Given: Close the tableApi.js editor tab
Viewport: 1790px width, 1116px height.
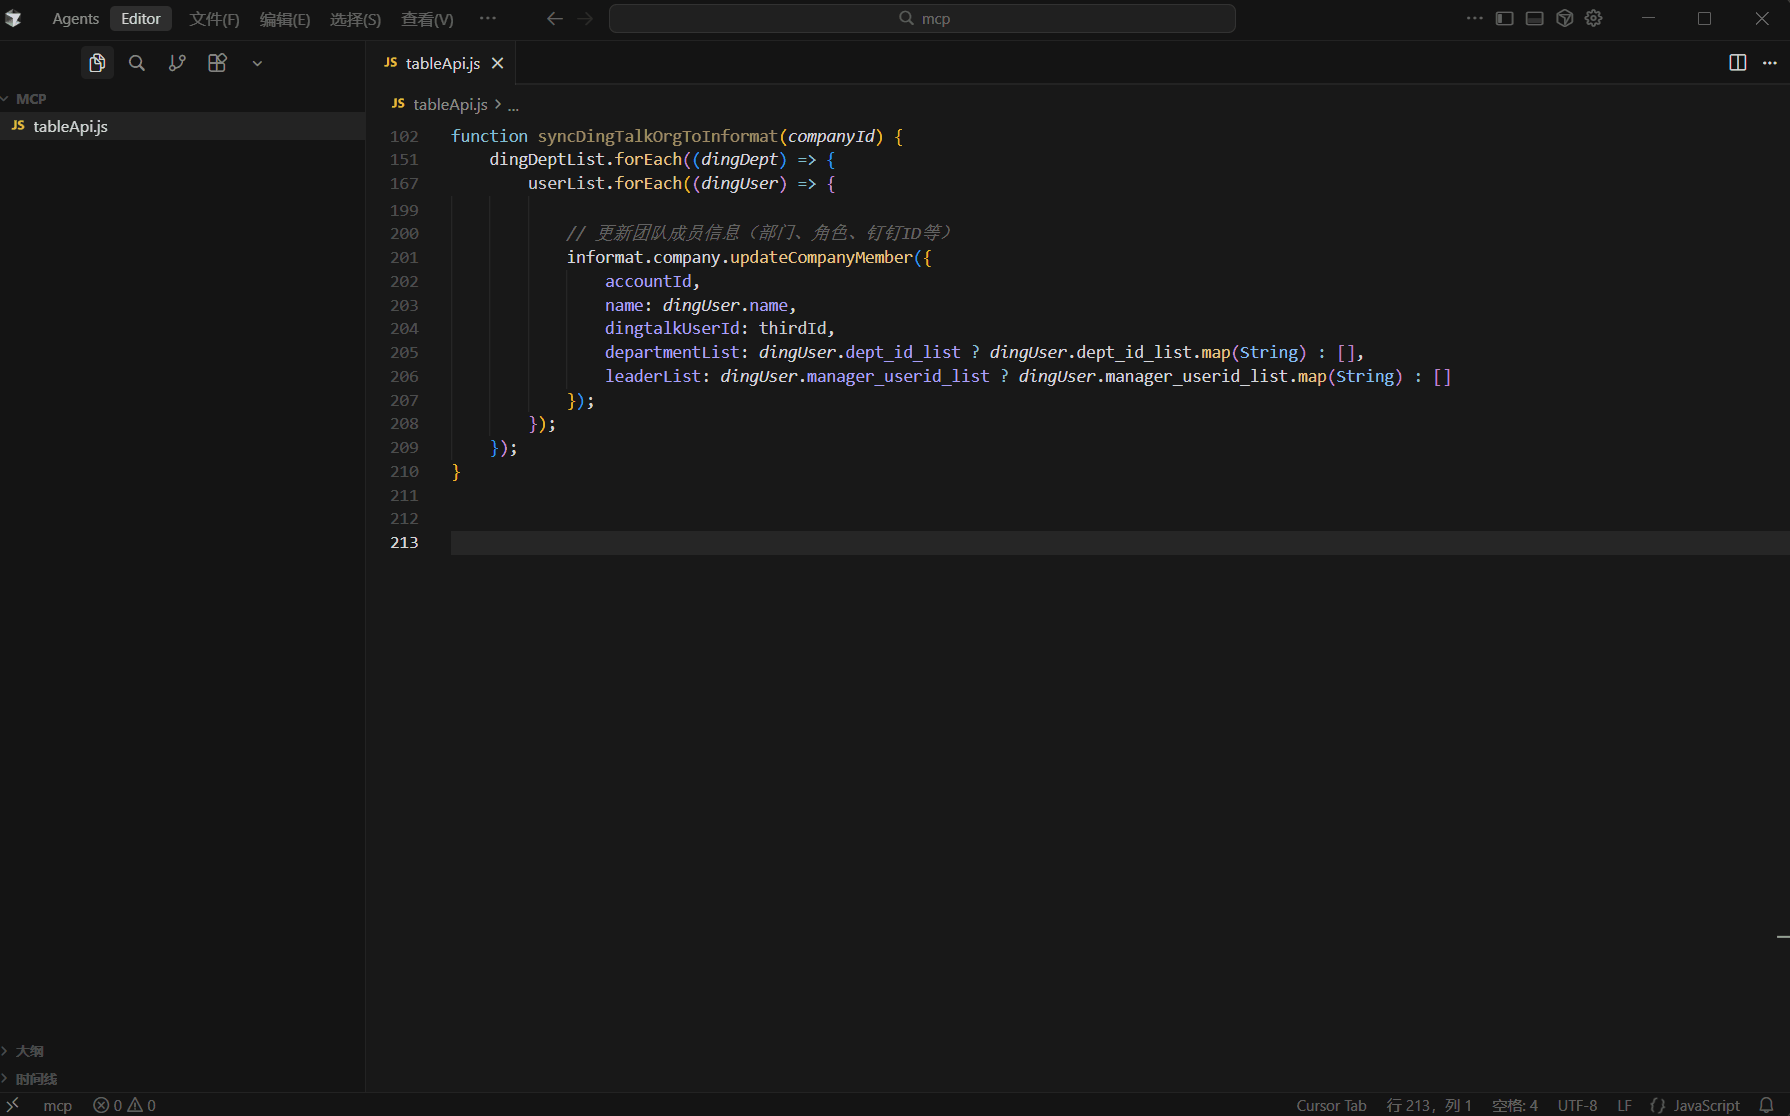Looking at the screenshot, I should (497, 63).
